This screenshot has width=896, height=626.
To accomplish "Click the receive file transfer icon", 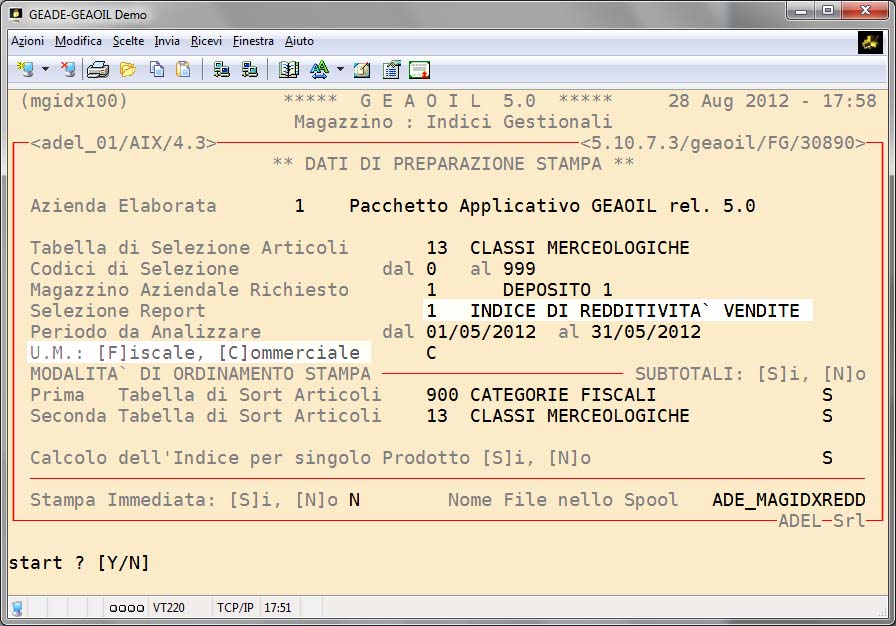I will tap(249, 70).
